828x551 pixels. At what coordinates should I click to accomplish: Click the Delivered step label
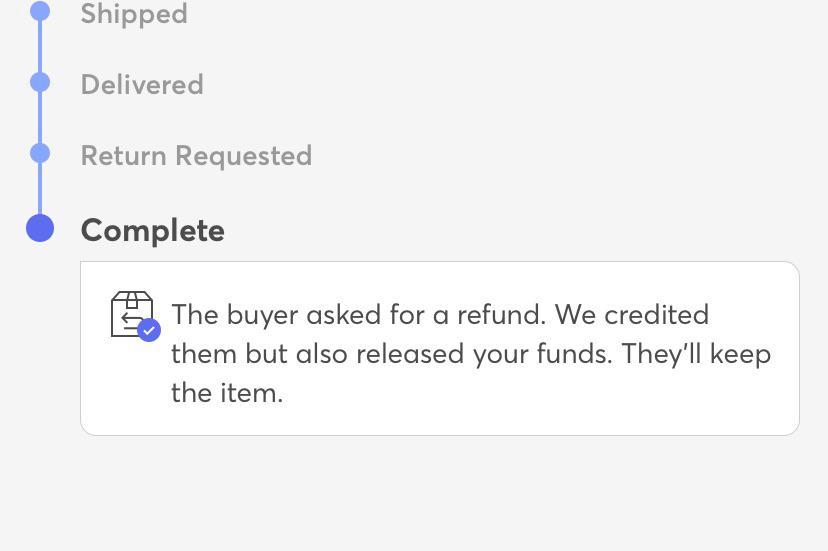point(142,85)
